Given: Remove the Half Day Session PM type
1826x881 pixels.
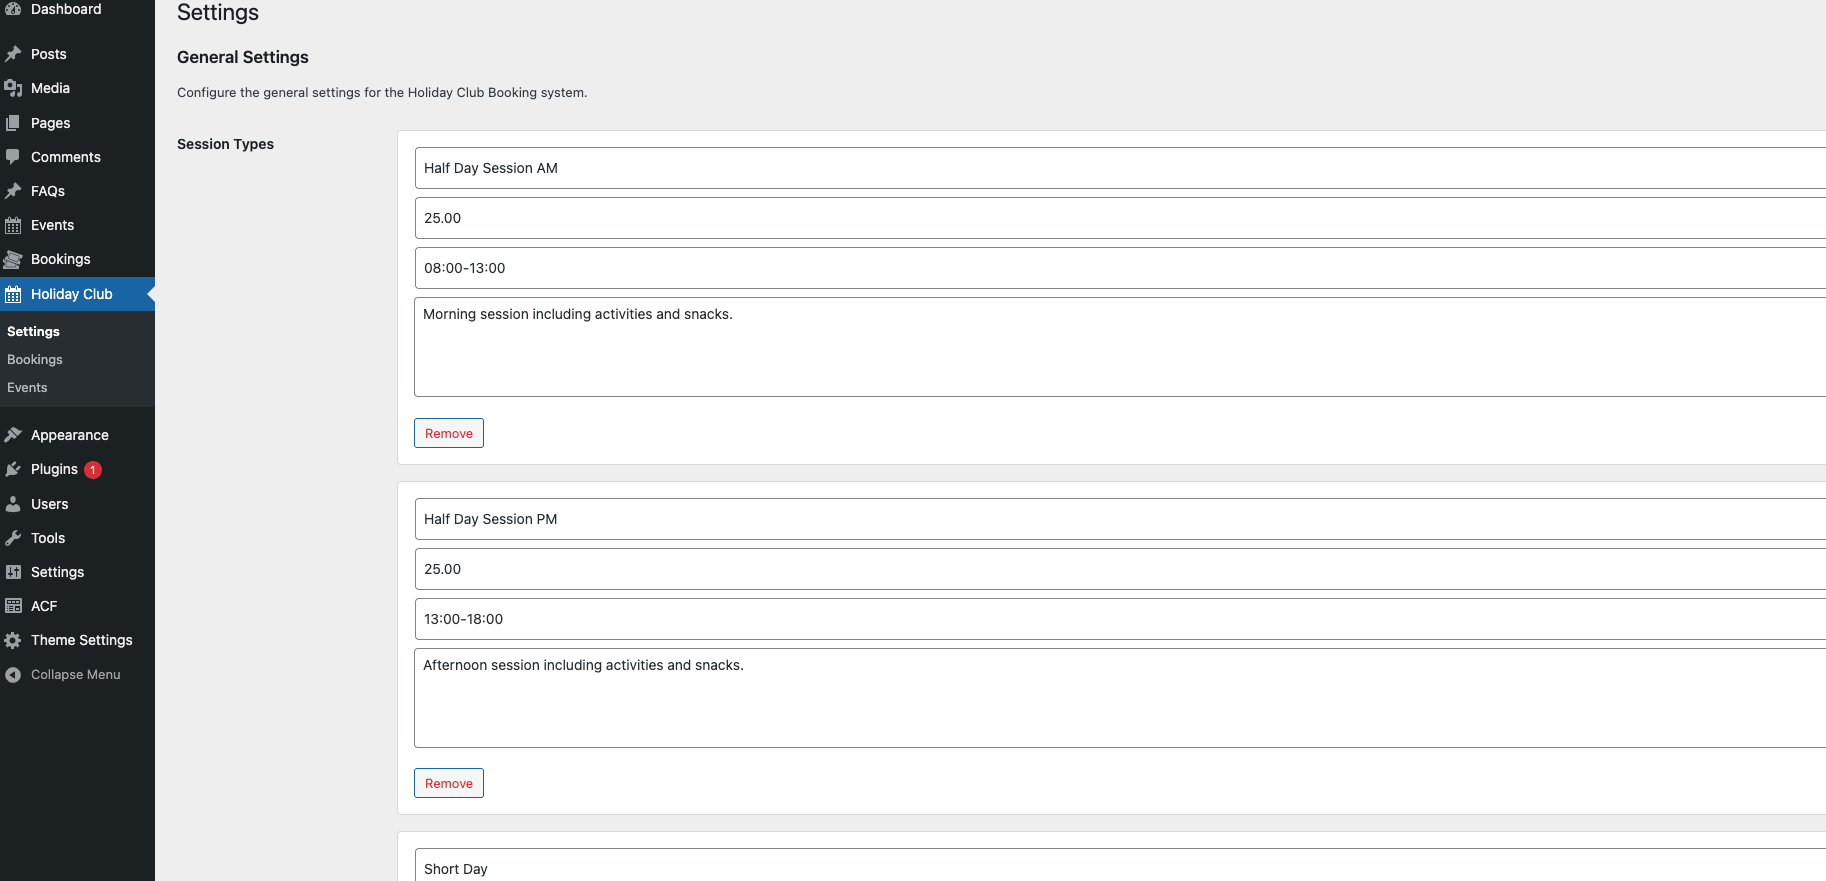Looking at the screenshot, I should (449, 783).
